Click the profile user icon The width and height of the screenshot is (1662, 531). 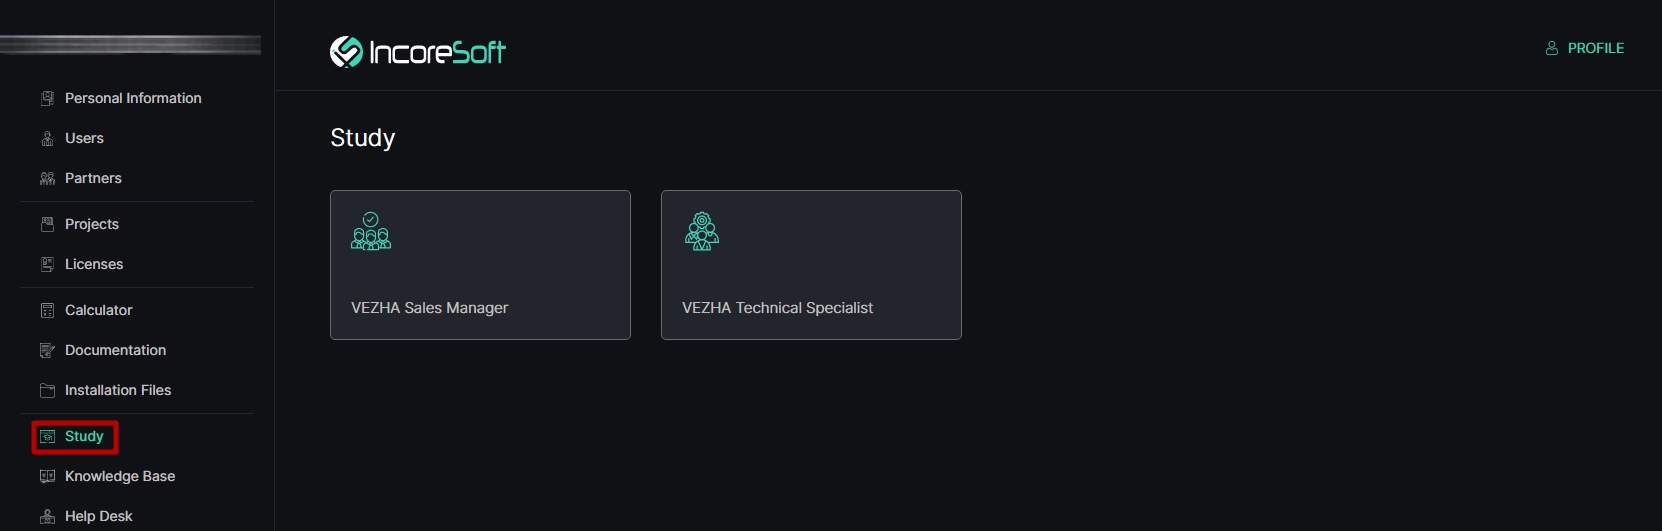1552,48
